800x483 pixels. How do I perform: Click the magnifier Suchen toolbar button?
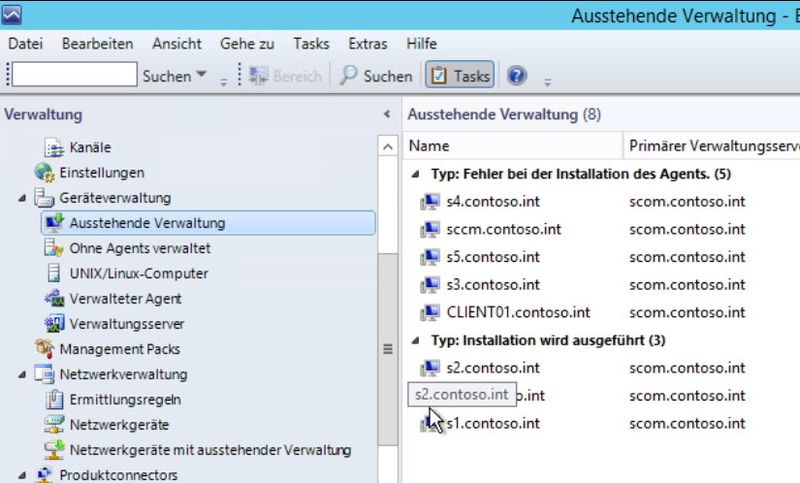click(376, 76)
